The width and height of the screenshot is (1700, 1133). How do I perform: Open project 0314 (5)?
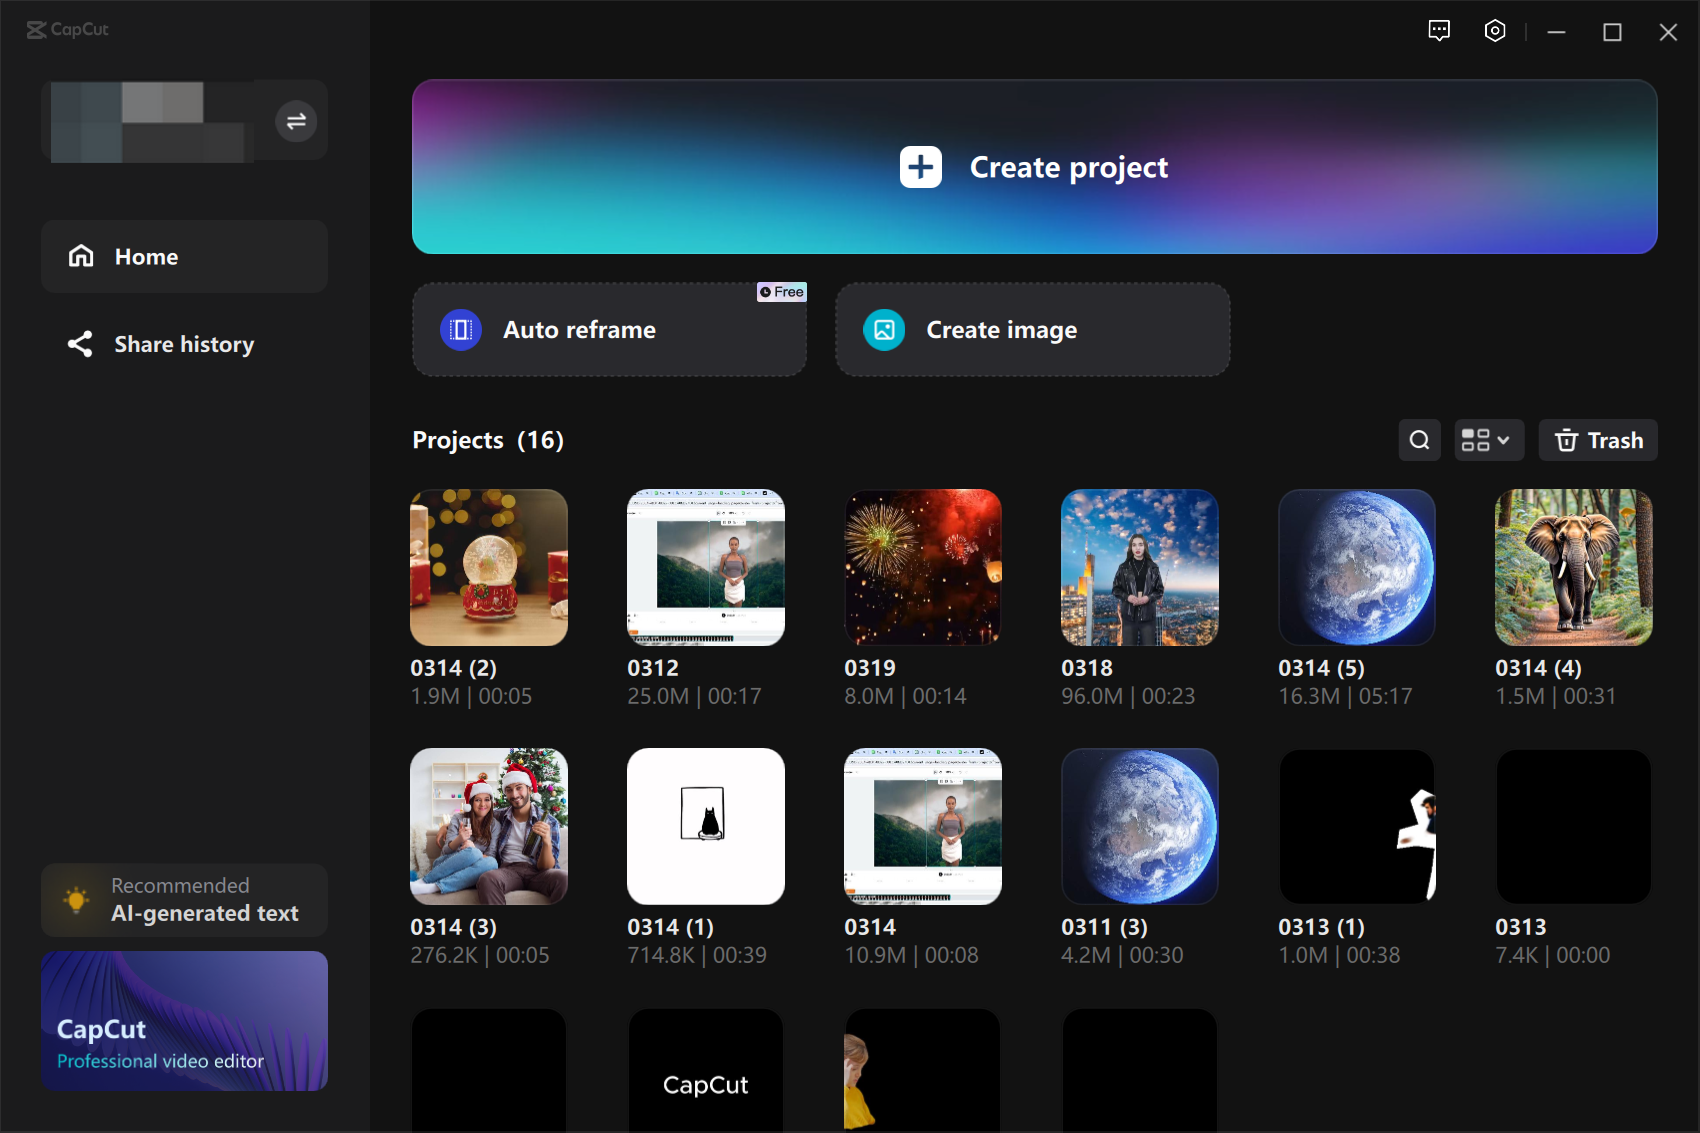click(1356, 567)
